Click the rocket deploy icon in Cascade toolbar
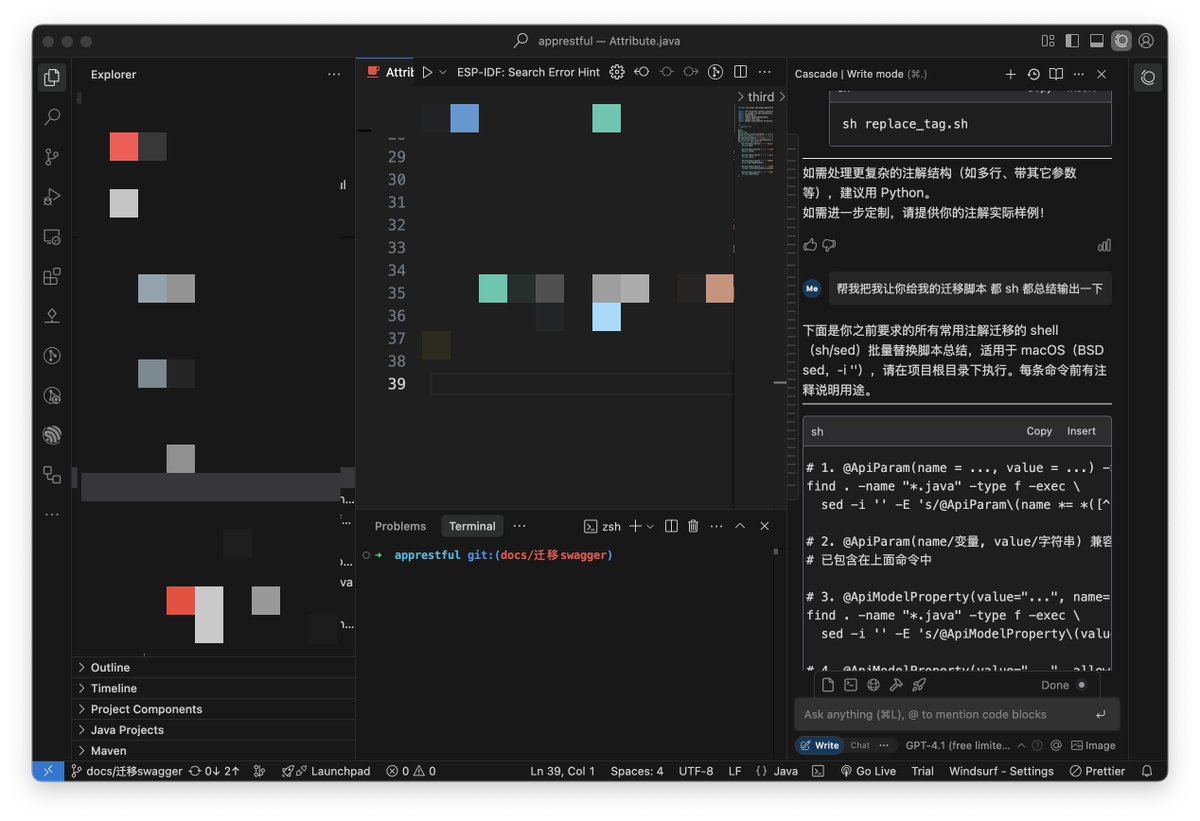The width and height of the screenshot is (1200, 821). 919,685
